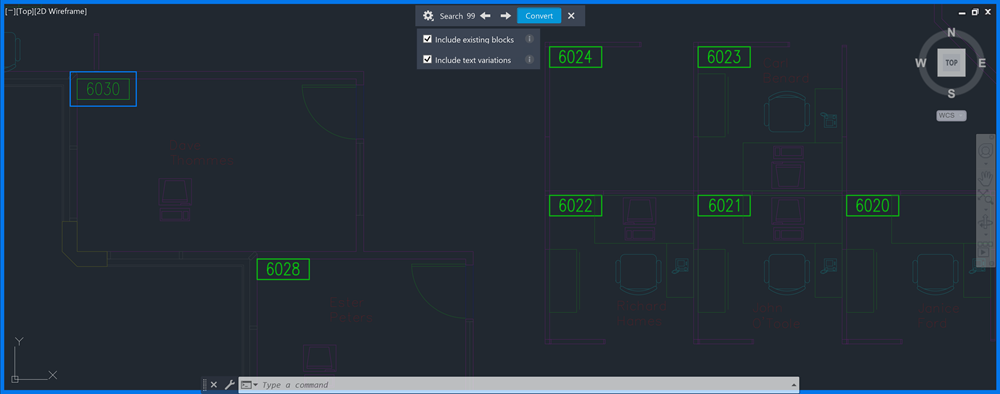The image size is (1000, 394).
Task: Uncheck Include text variations
Action: [x=427, y=60]
